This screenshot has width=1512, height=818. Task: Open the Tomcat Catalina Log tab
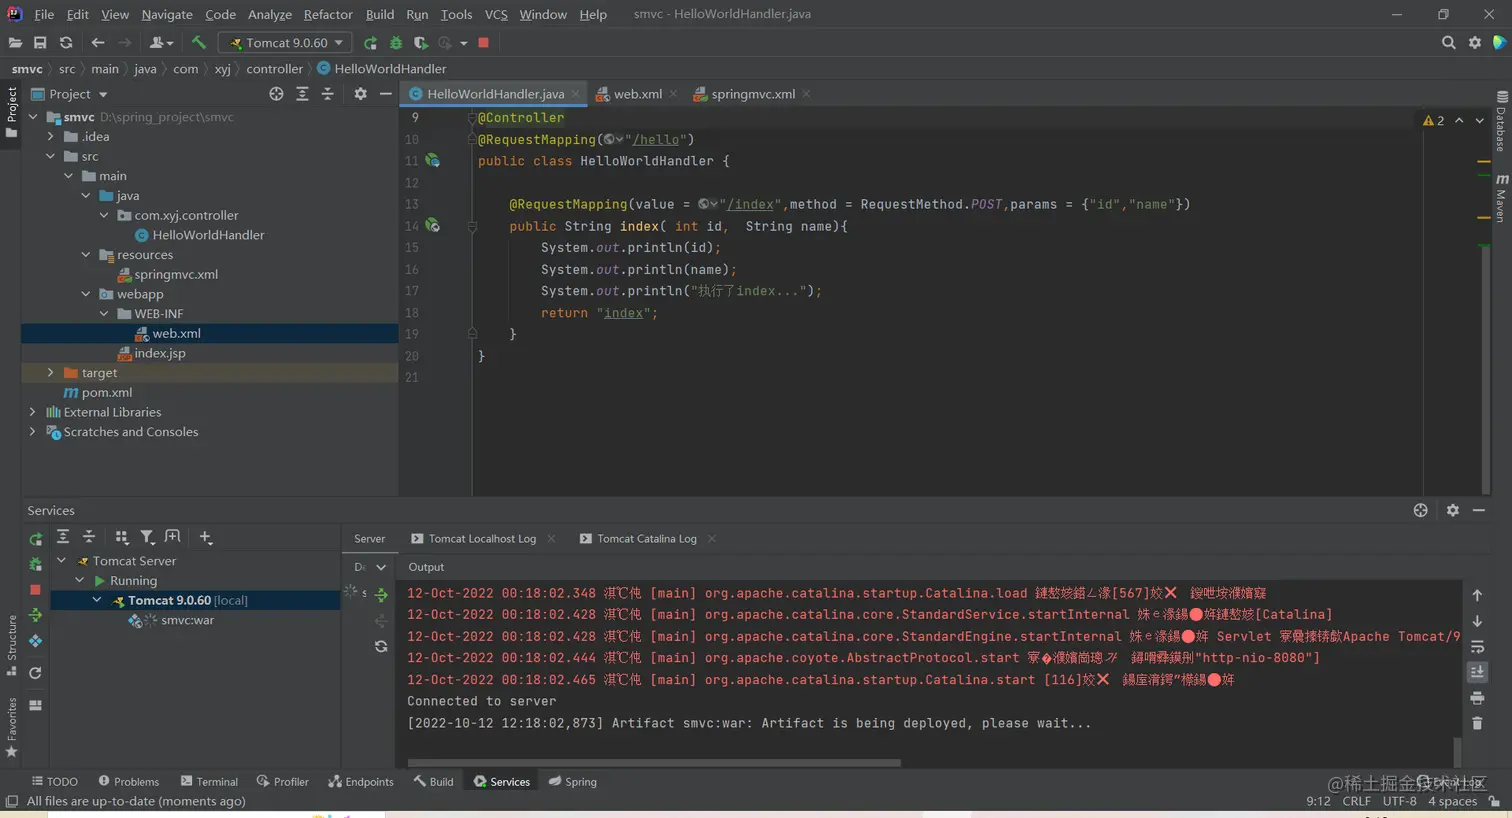pyautogui.click(x=647, y=539)
